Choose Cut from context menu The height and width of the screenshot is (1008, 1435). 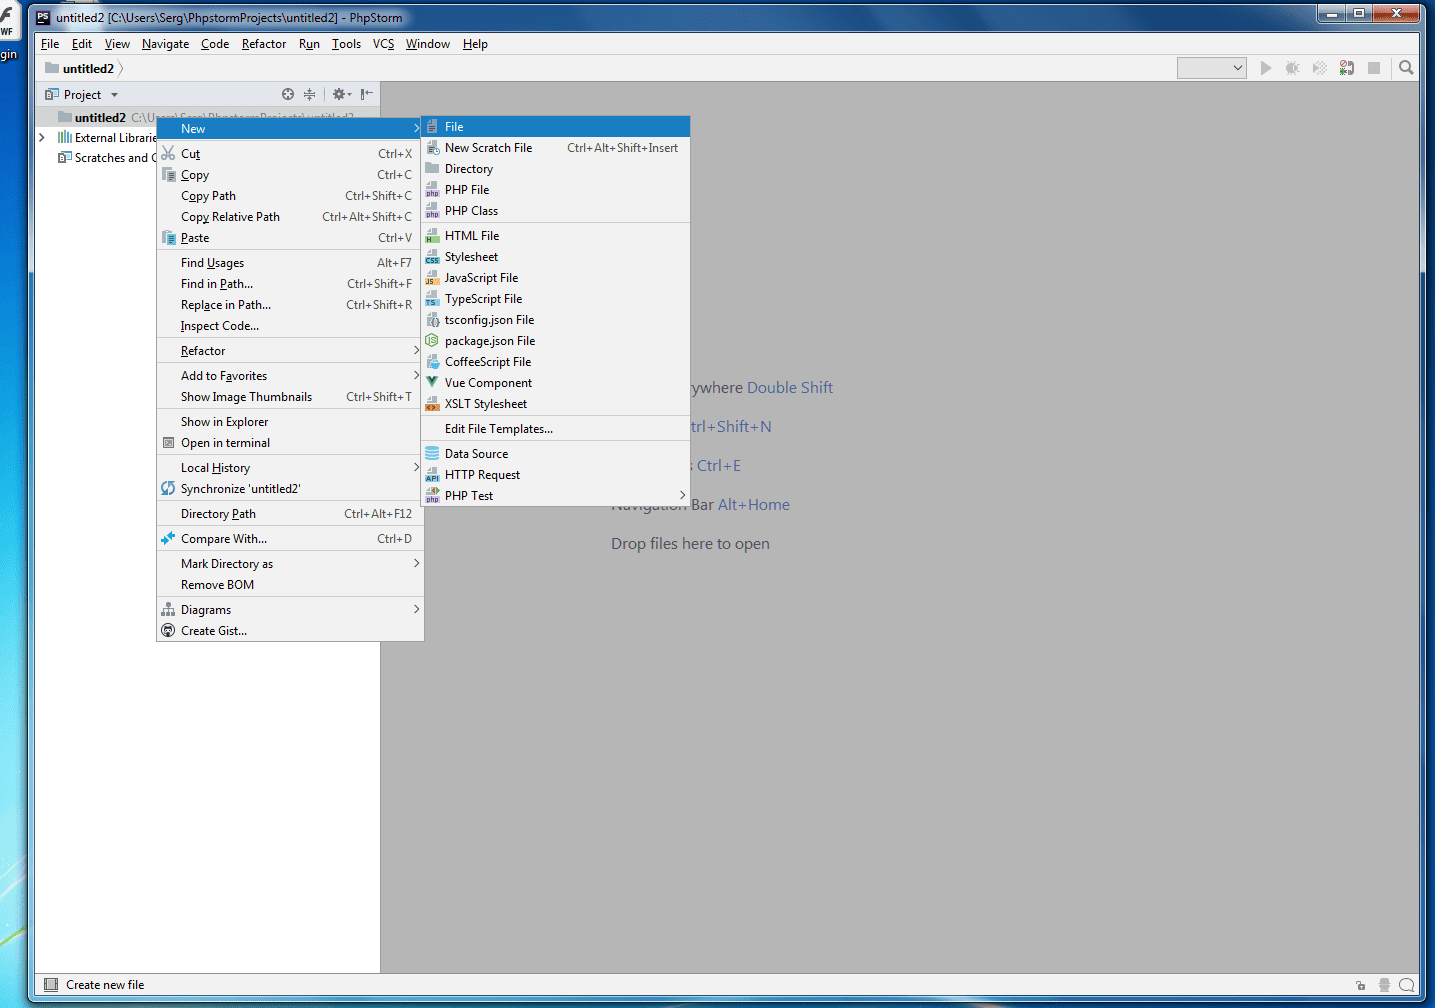(x=290, y=154)
